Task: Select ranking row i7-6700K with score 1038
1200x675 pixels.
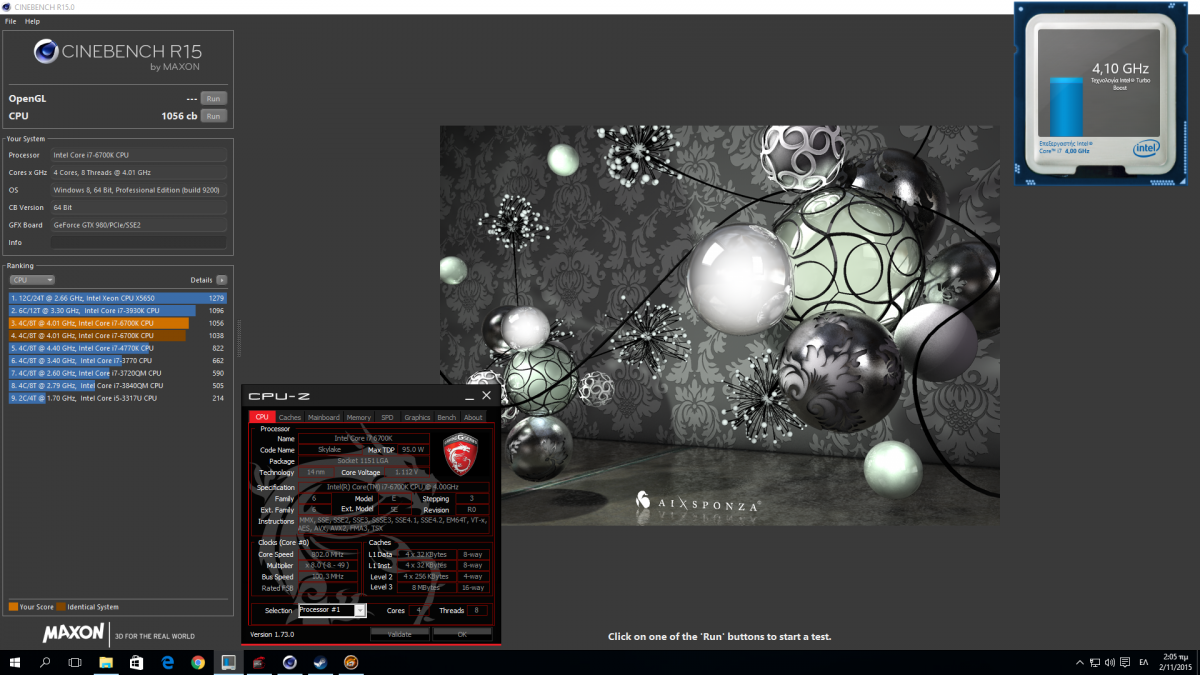Action: [118, 335]
